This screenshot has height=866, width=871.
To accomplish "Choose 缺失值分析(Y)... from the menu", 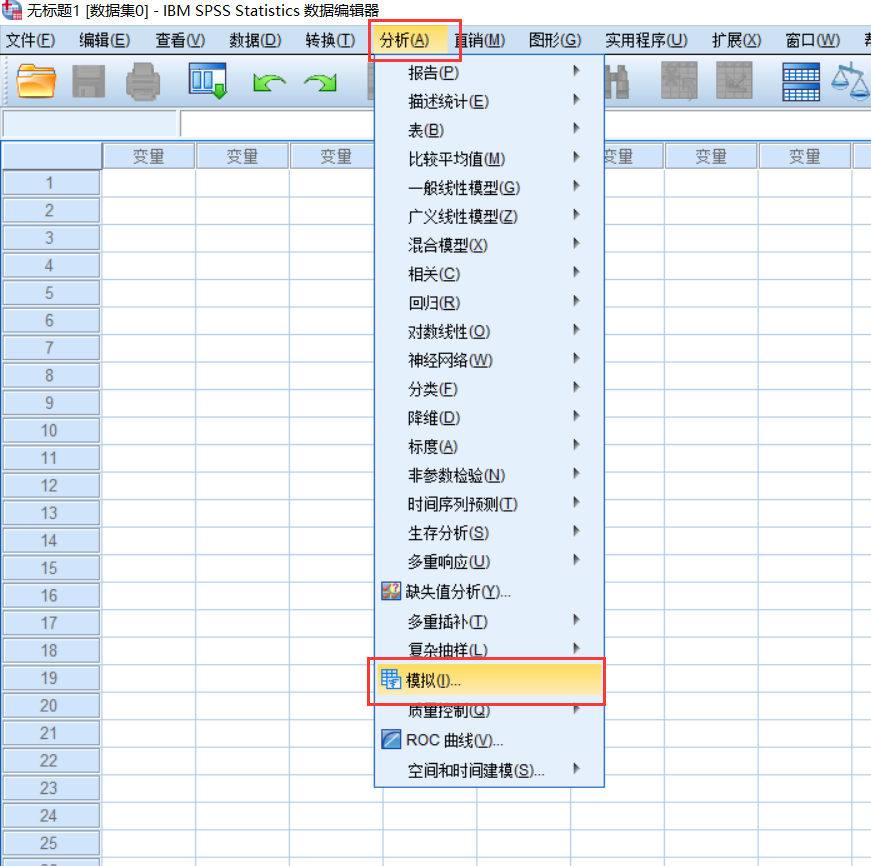I will (x=489, y=592).
